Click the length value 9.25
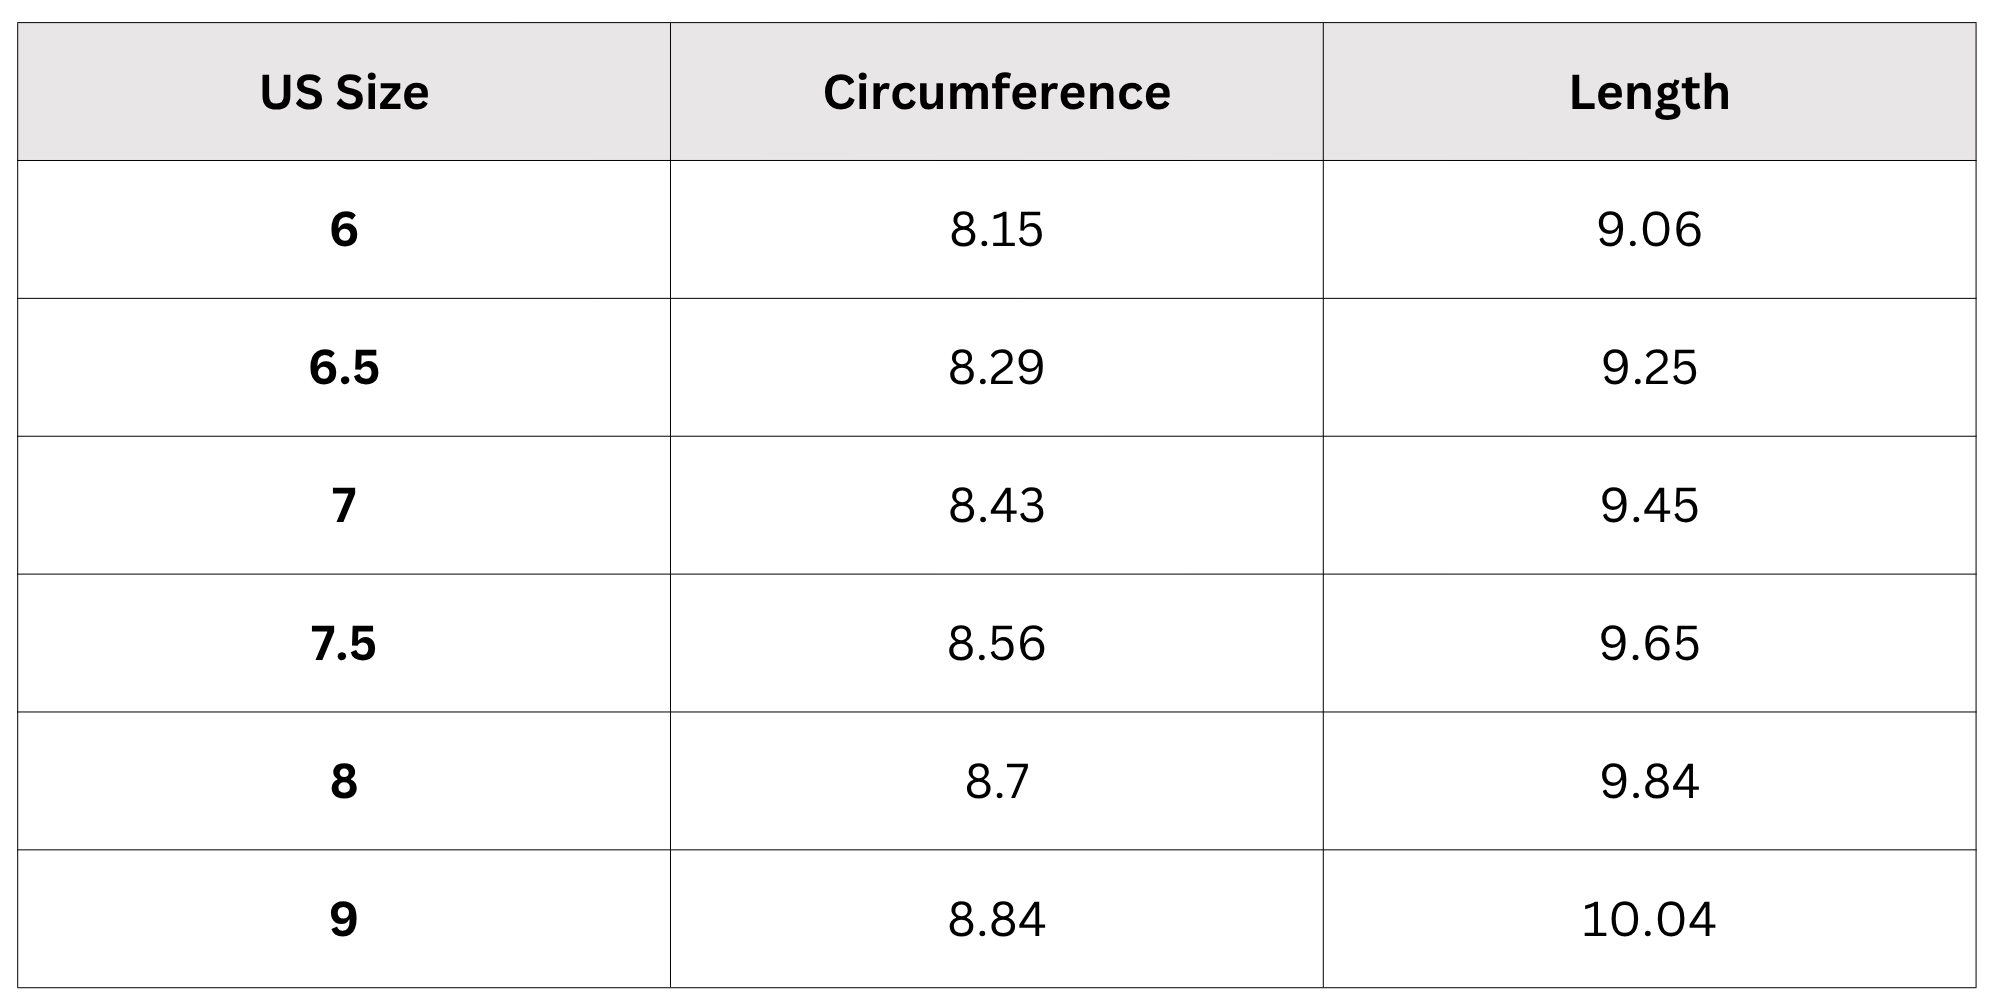Image resolution: width=2000 pixels, height=1000 pixels. [1649, 368]
